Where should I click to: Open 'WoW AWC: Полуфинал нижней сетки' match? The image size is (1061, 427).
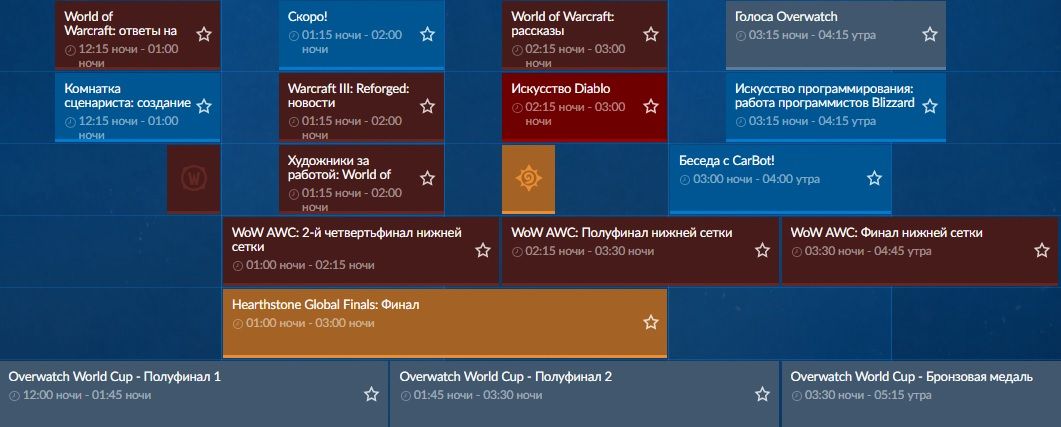[640, 250]
